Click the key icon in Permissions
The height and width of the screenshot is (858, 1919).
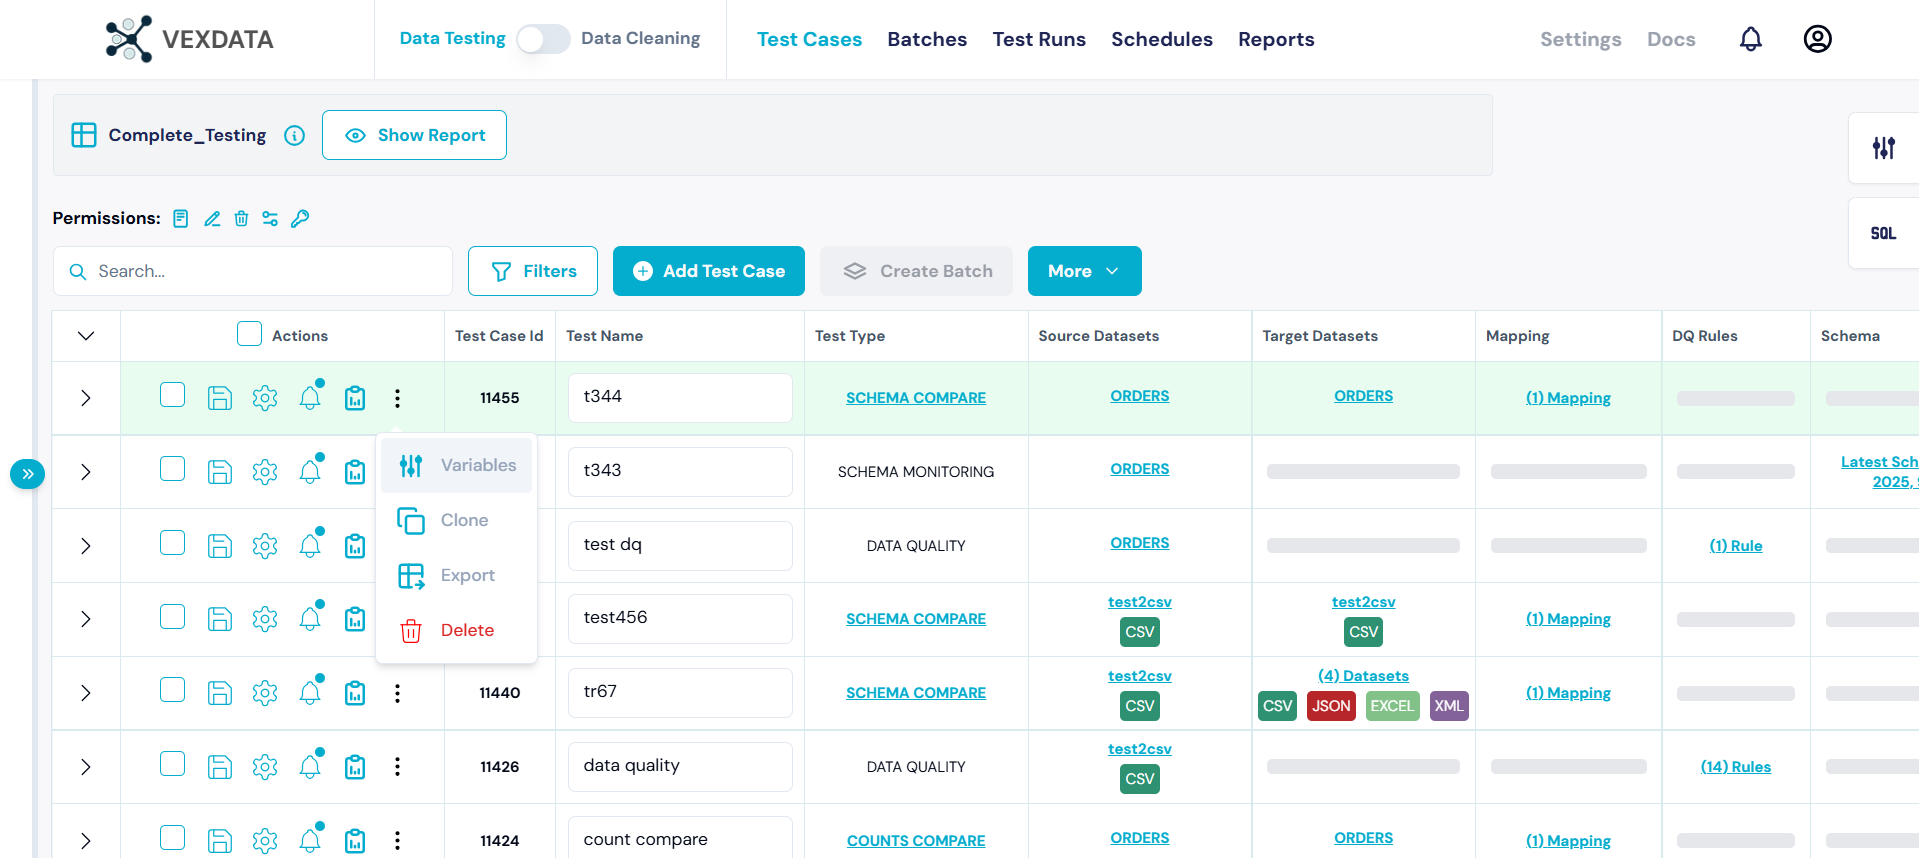pyautogui.click(x=300, y=219)
